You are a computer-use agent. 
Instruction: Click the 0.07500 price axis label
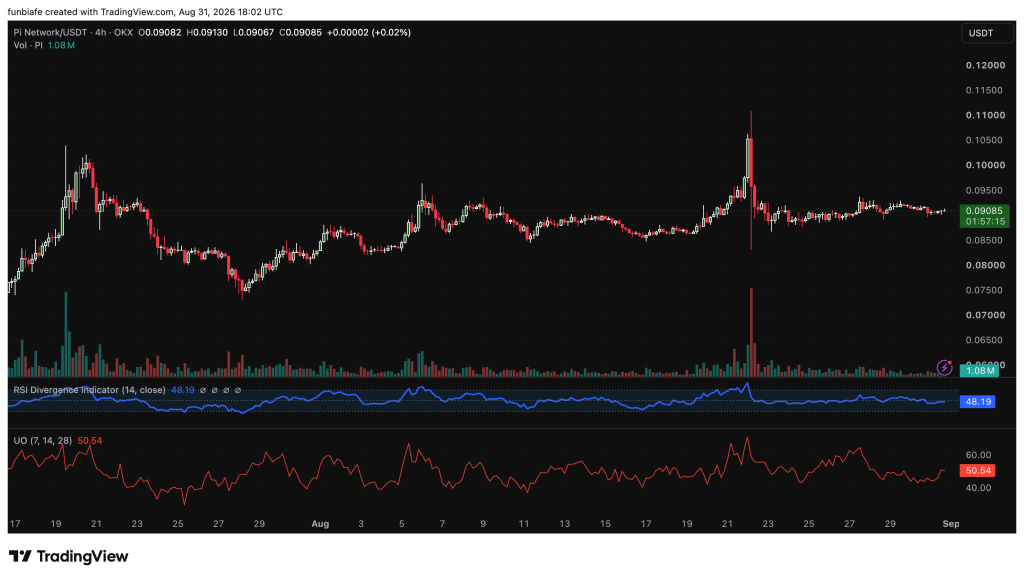[985, 290]
